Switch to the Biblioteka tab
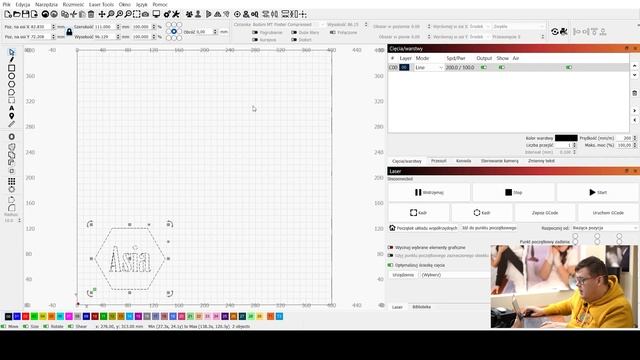Viewport: 640px width, 360px height. pos(421,307)
